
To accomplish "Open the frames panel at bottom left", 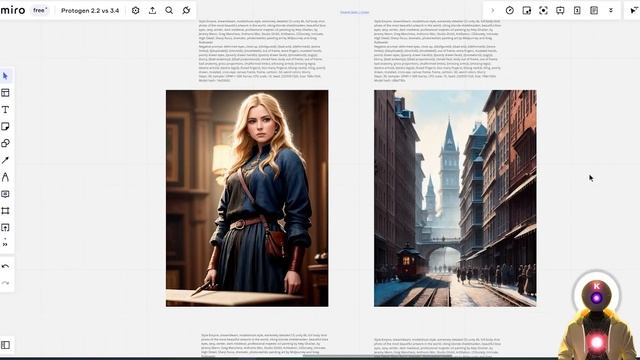I will tap(5, 345).
